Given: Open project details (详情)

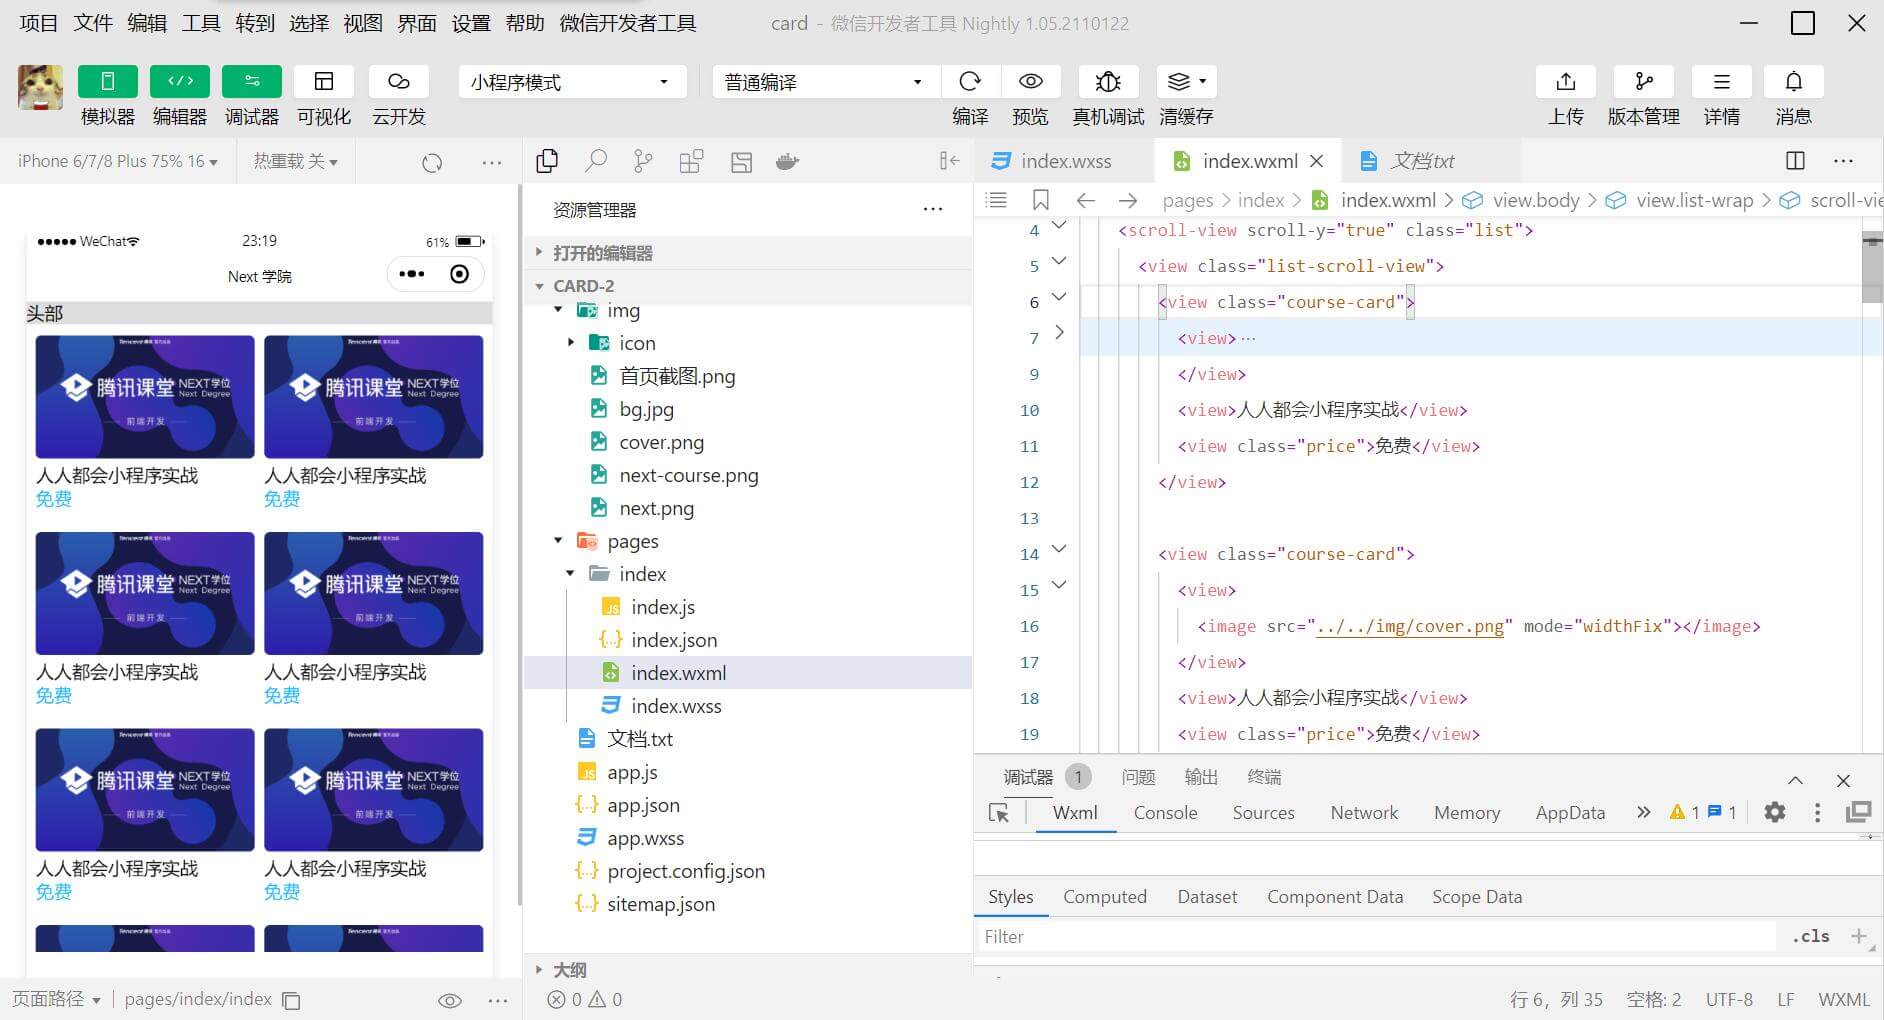Looking at the screenshot, I should pyautogui.click(x=1722, y=81).
